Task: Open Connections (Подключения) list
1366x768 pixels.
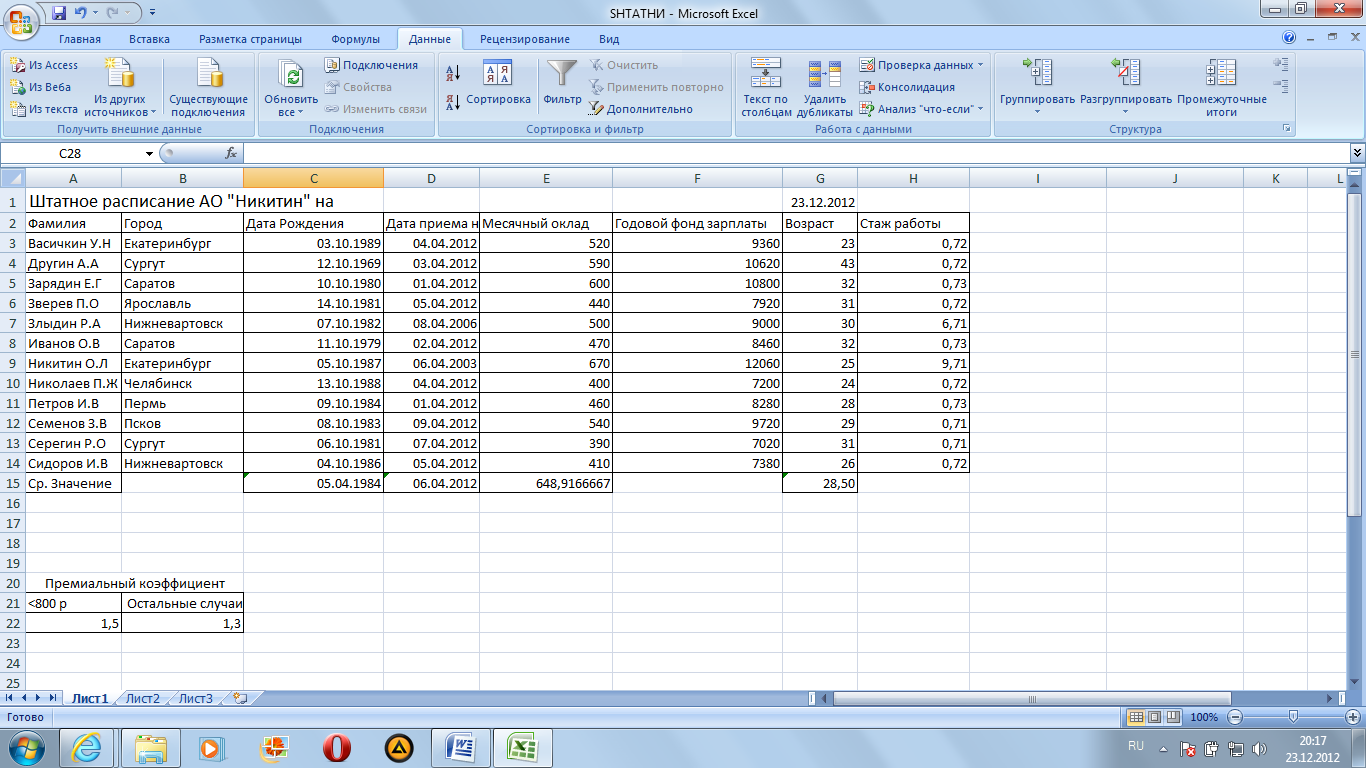Action: pos(371,65)
